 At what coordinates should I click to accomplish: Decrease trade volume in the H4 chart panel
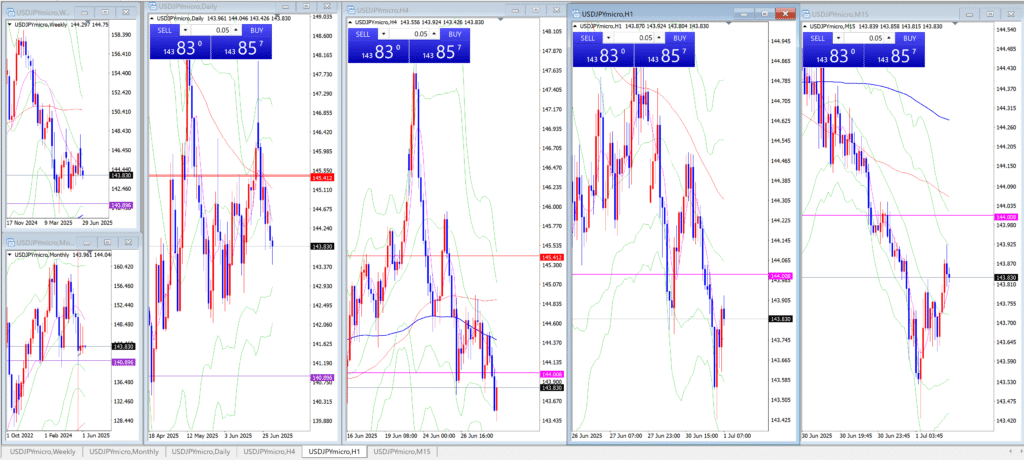pos(383,35)
